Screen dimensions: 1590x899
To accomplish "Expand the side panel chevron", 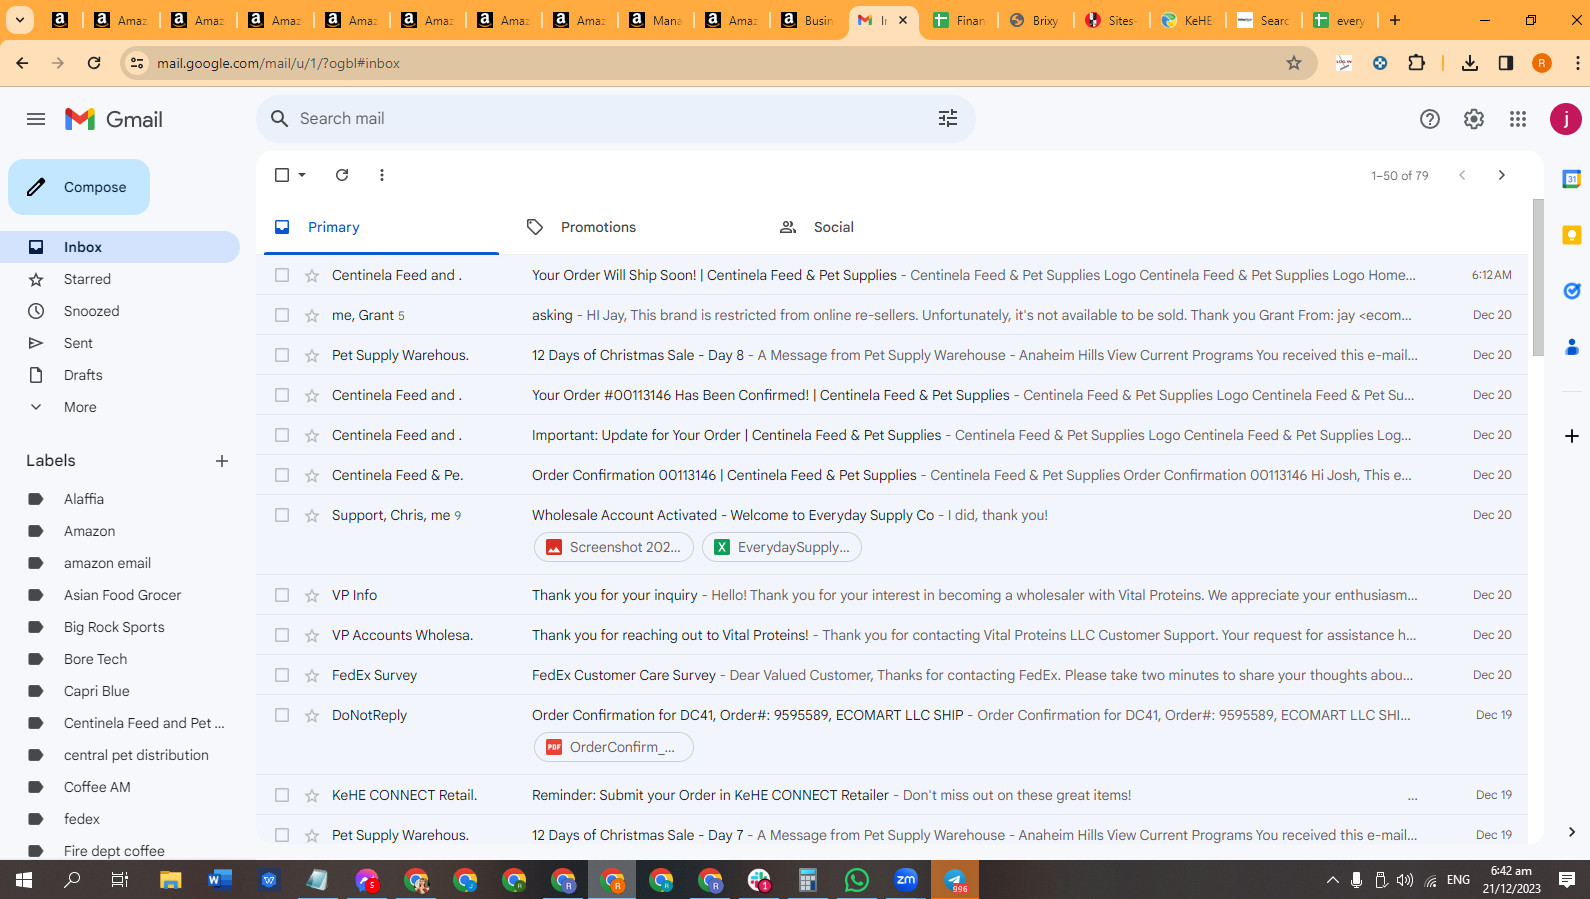I will tap(1572, 832).
